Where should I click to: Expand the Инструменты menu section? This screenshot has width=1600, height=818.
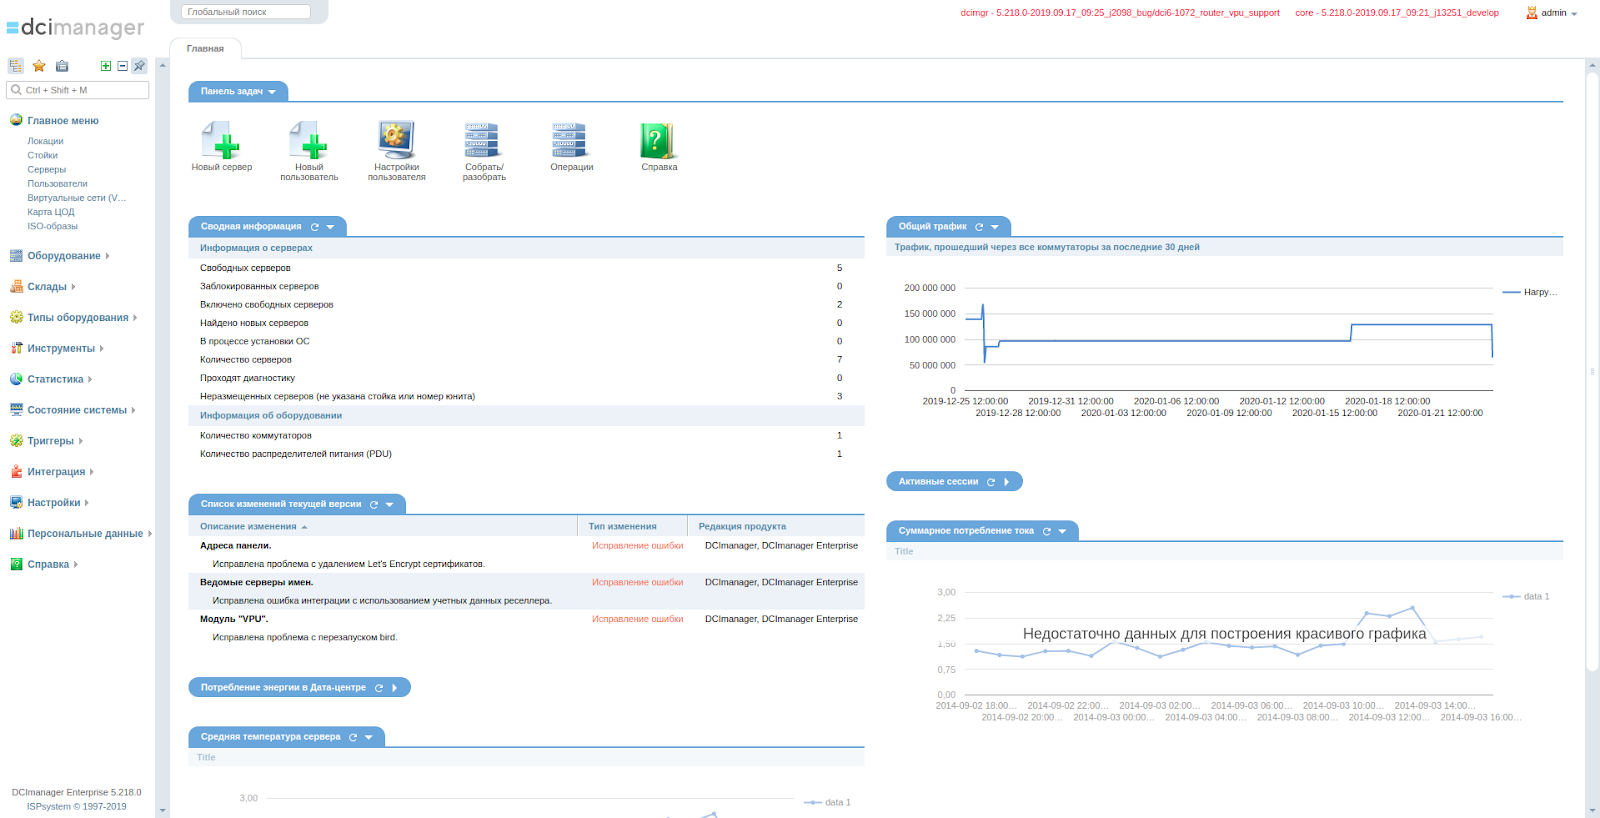click(x=61, y=349)
